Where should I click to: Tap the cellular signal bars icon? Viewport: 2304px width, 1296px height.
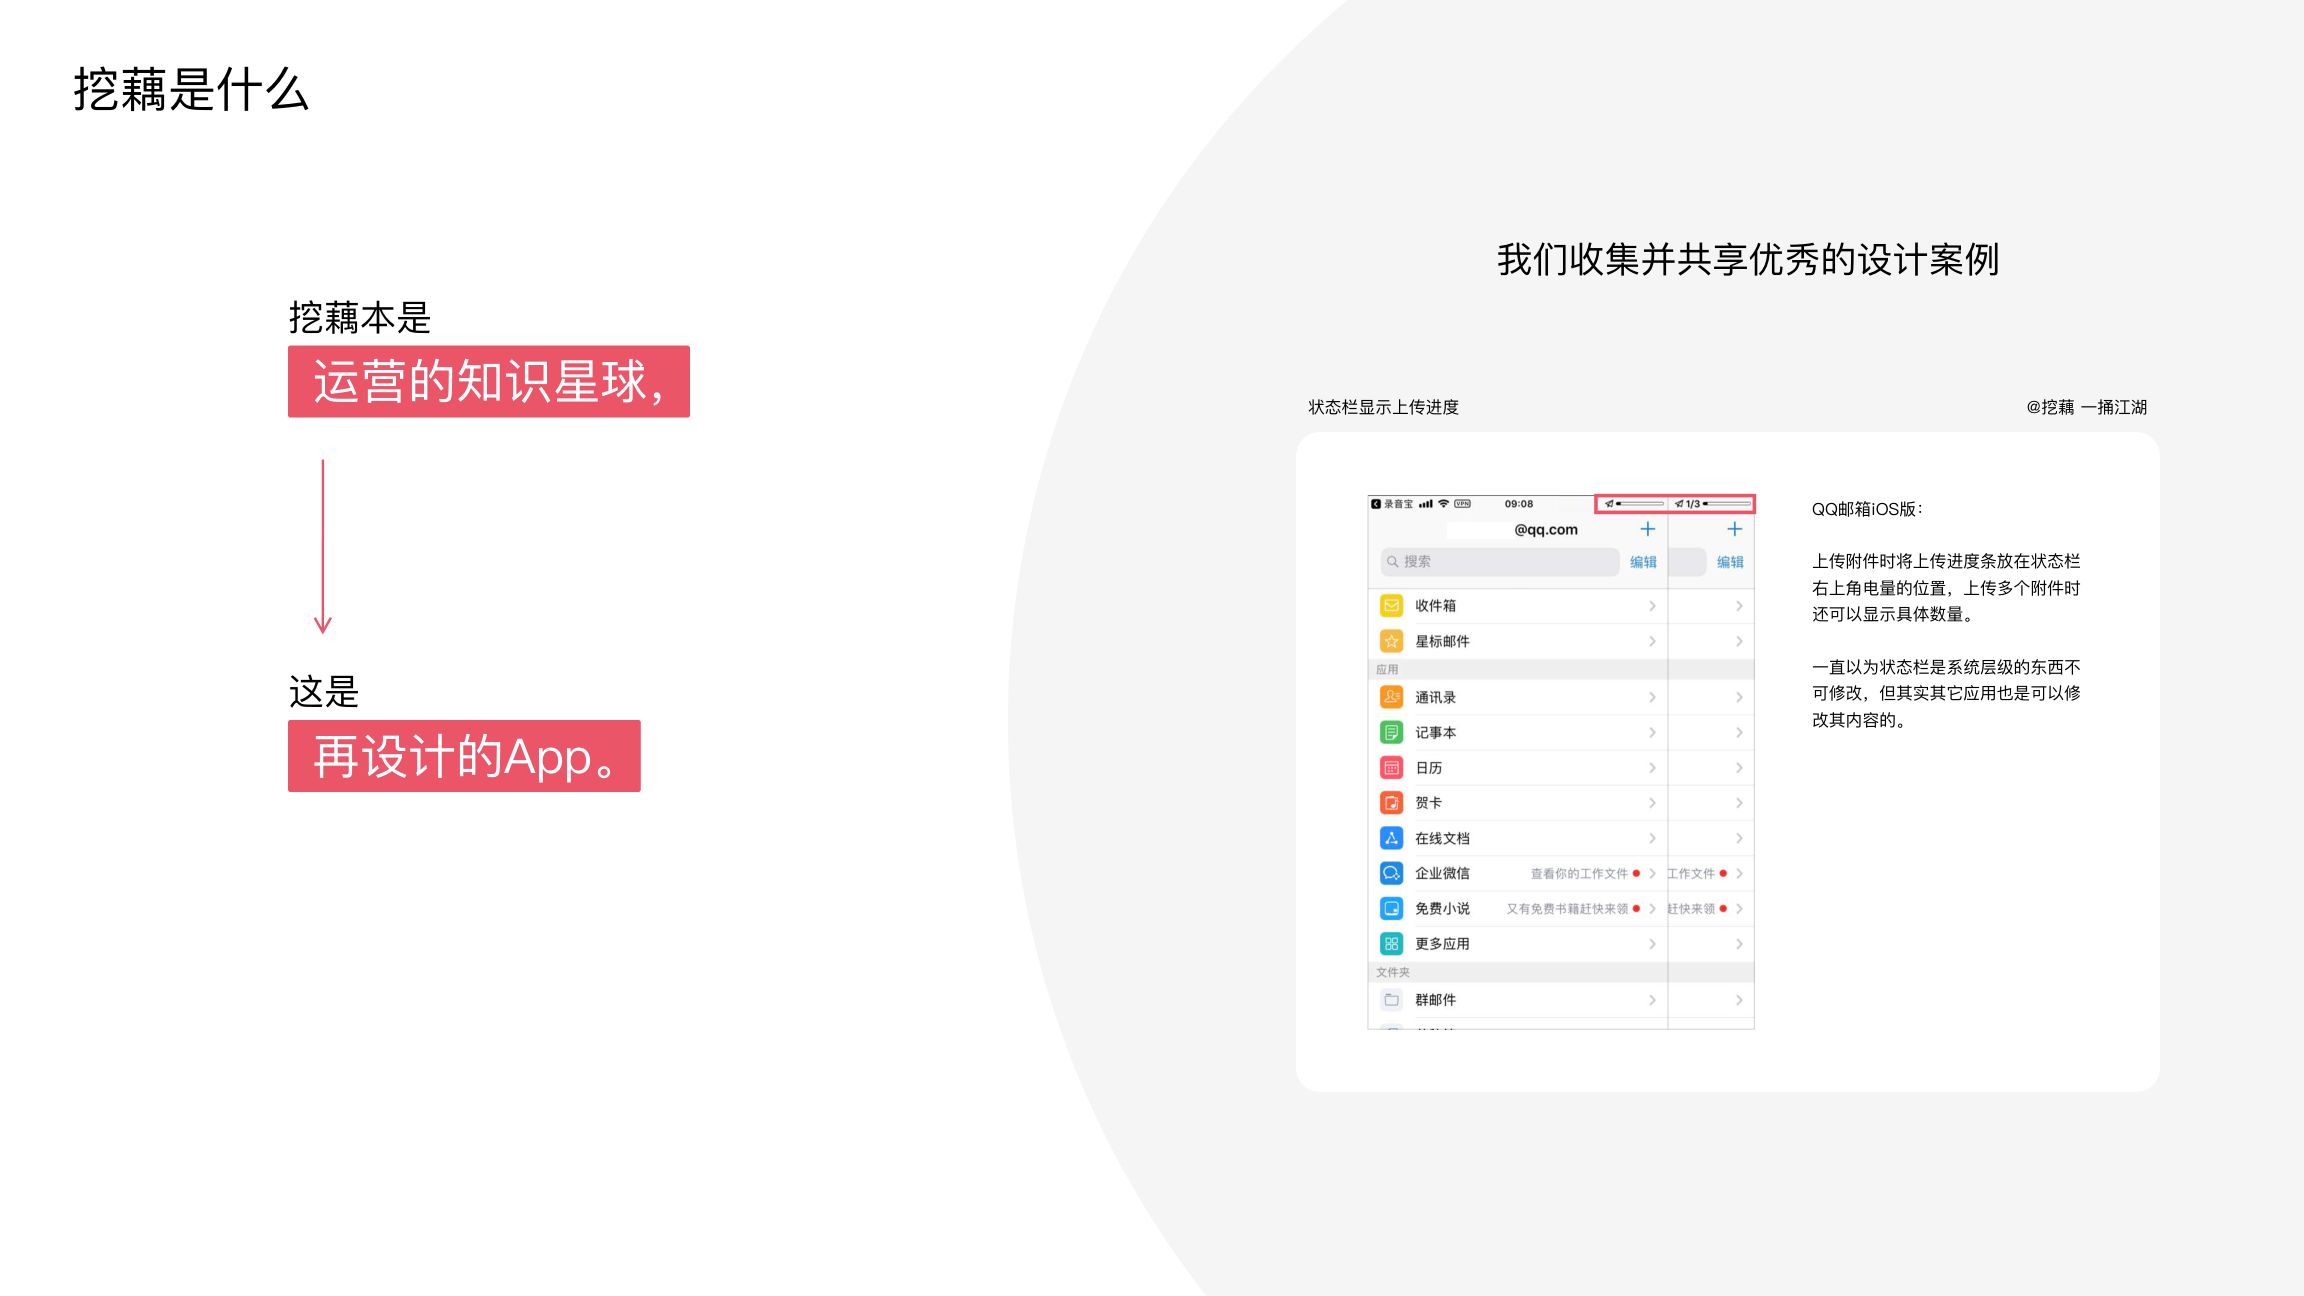pyautogui.click(x=1426, y=504)
